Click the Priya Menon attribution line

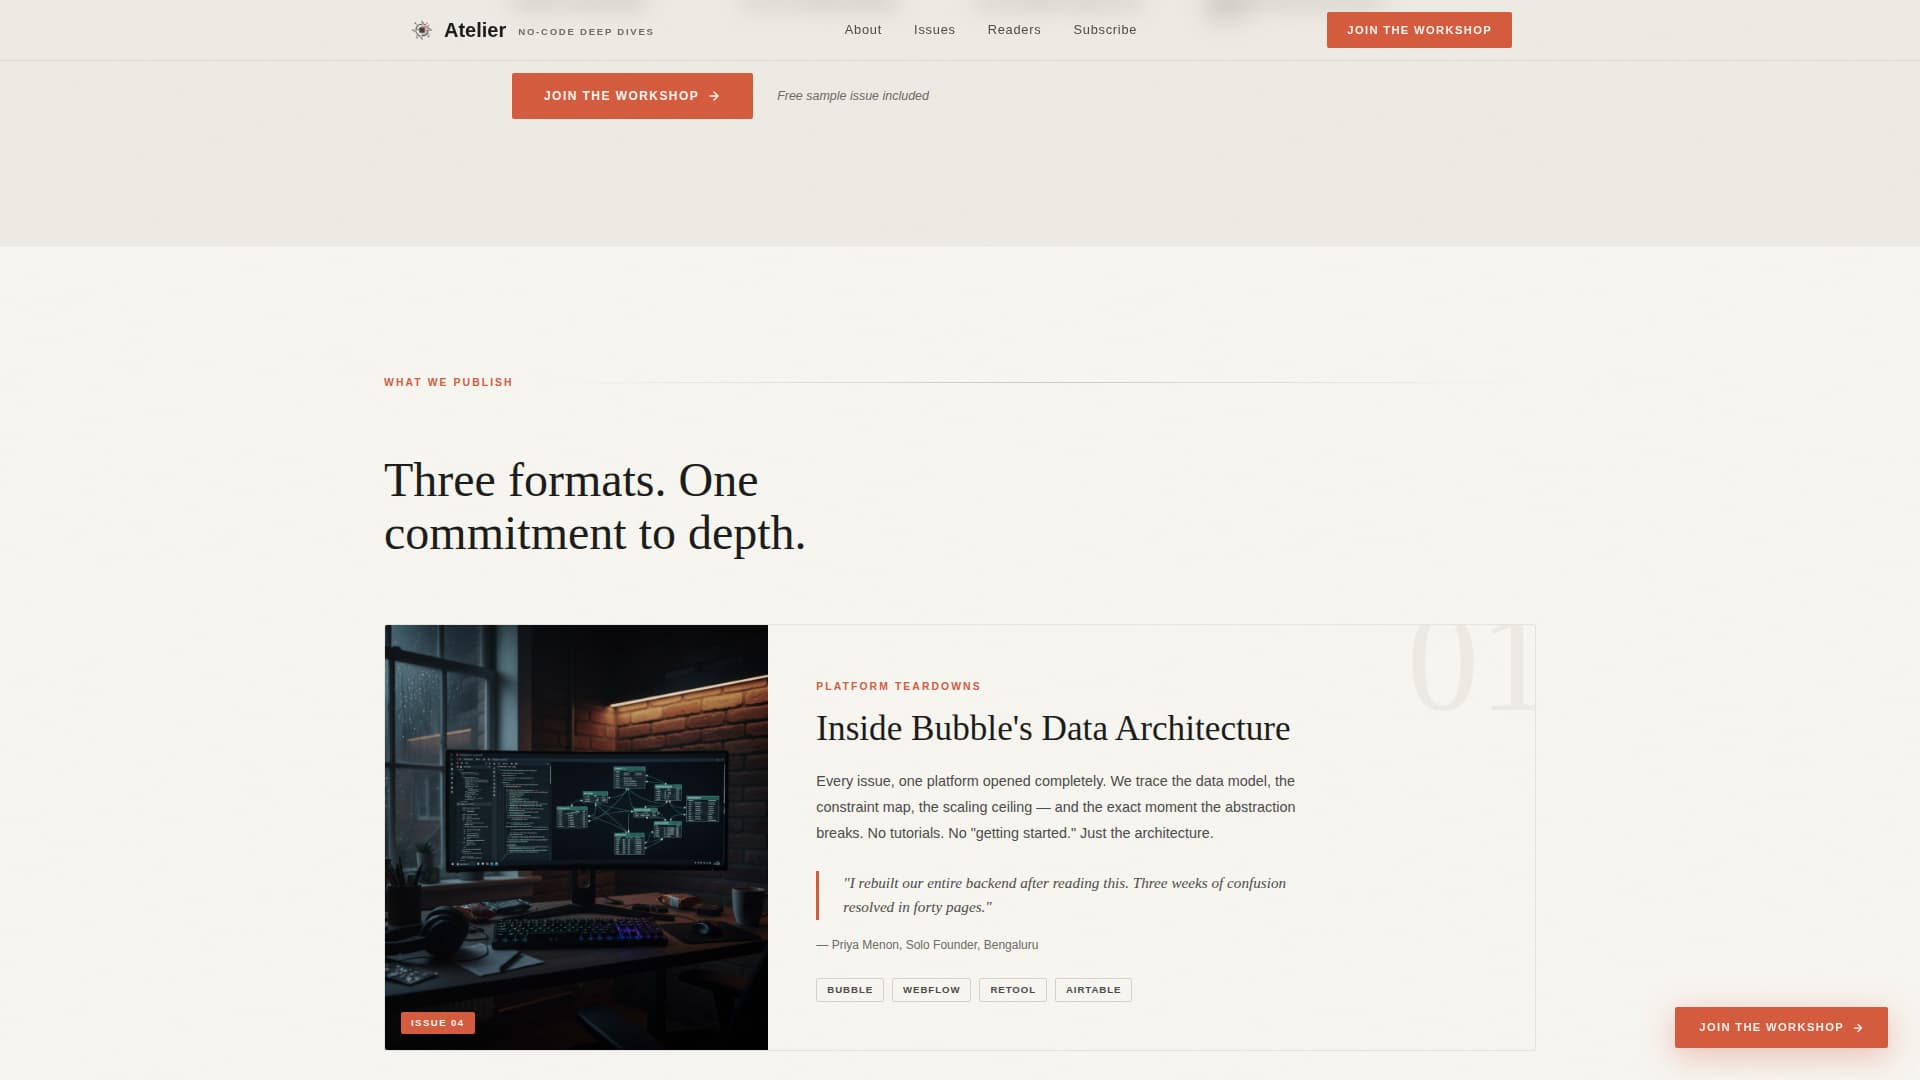(927, 945)
